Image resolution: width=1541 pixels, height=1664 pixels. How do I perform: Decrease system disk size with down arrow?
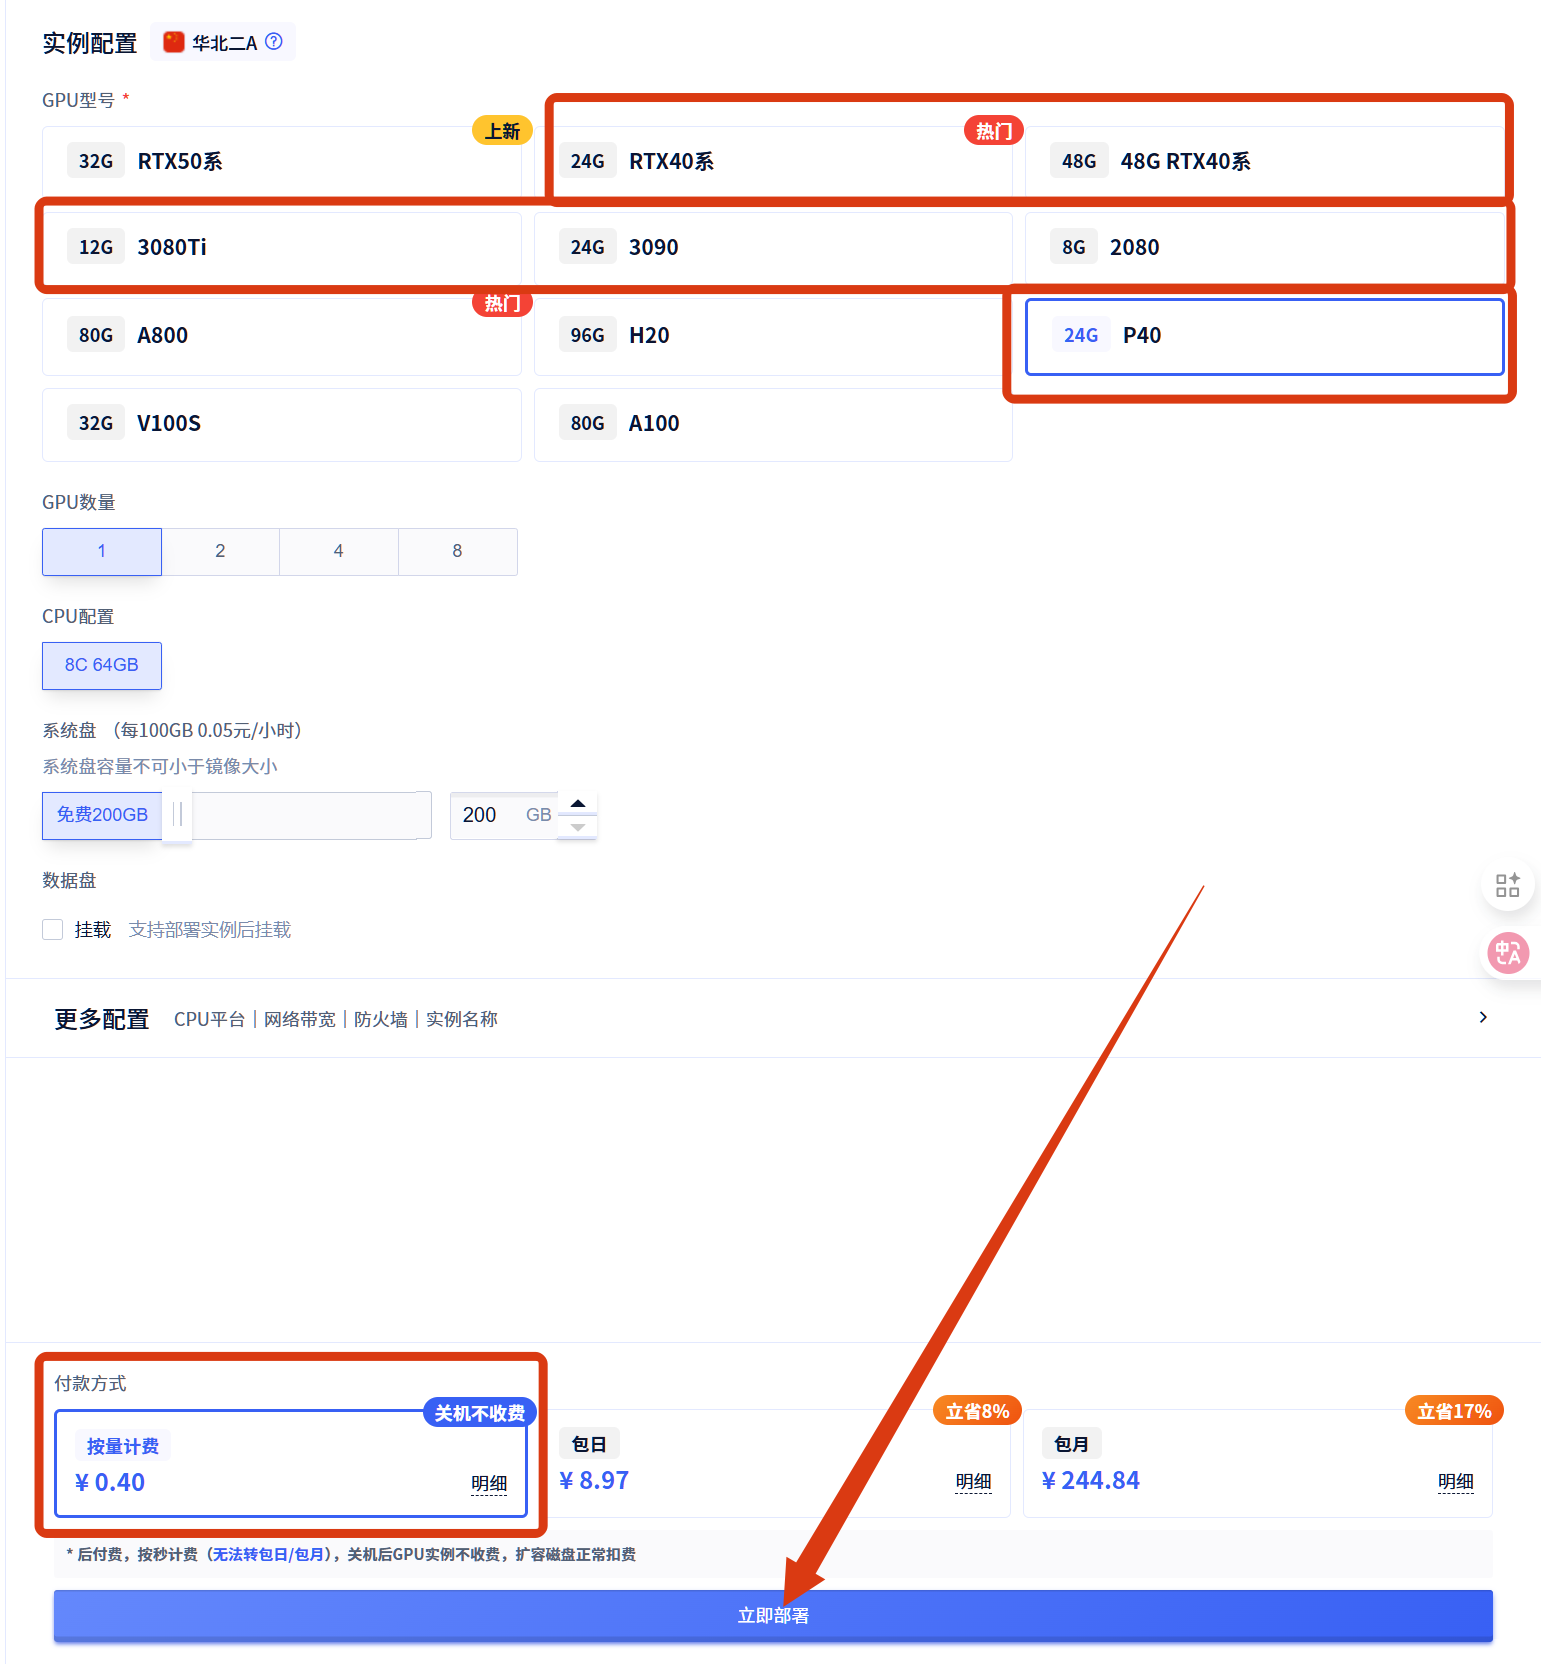[x=577, y=827]
